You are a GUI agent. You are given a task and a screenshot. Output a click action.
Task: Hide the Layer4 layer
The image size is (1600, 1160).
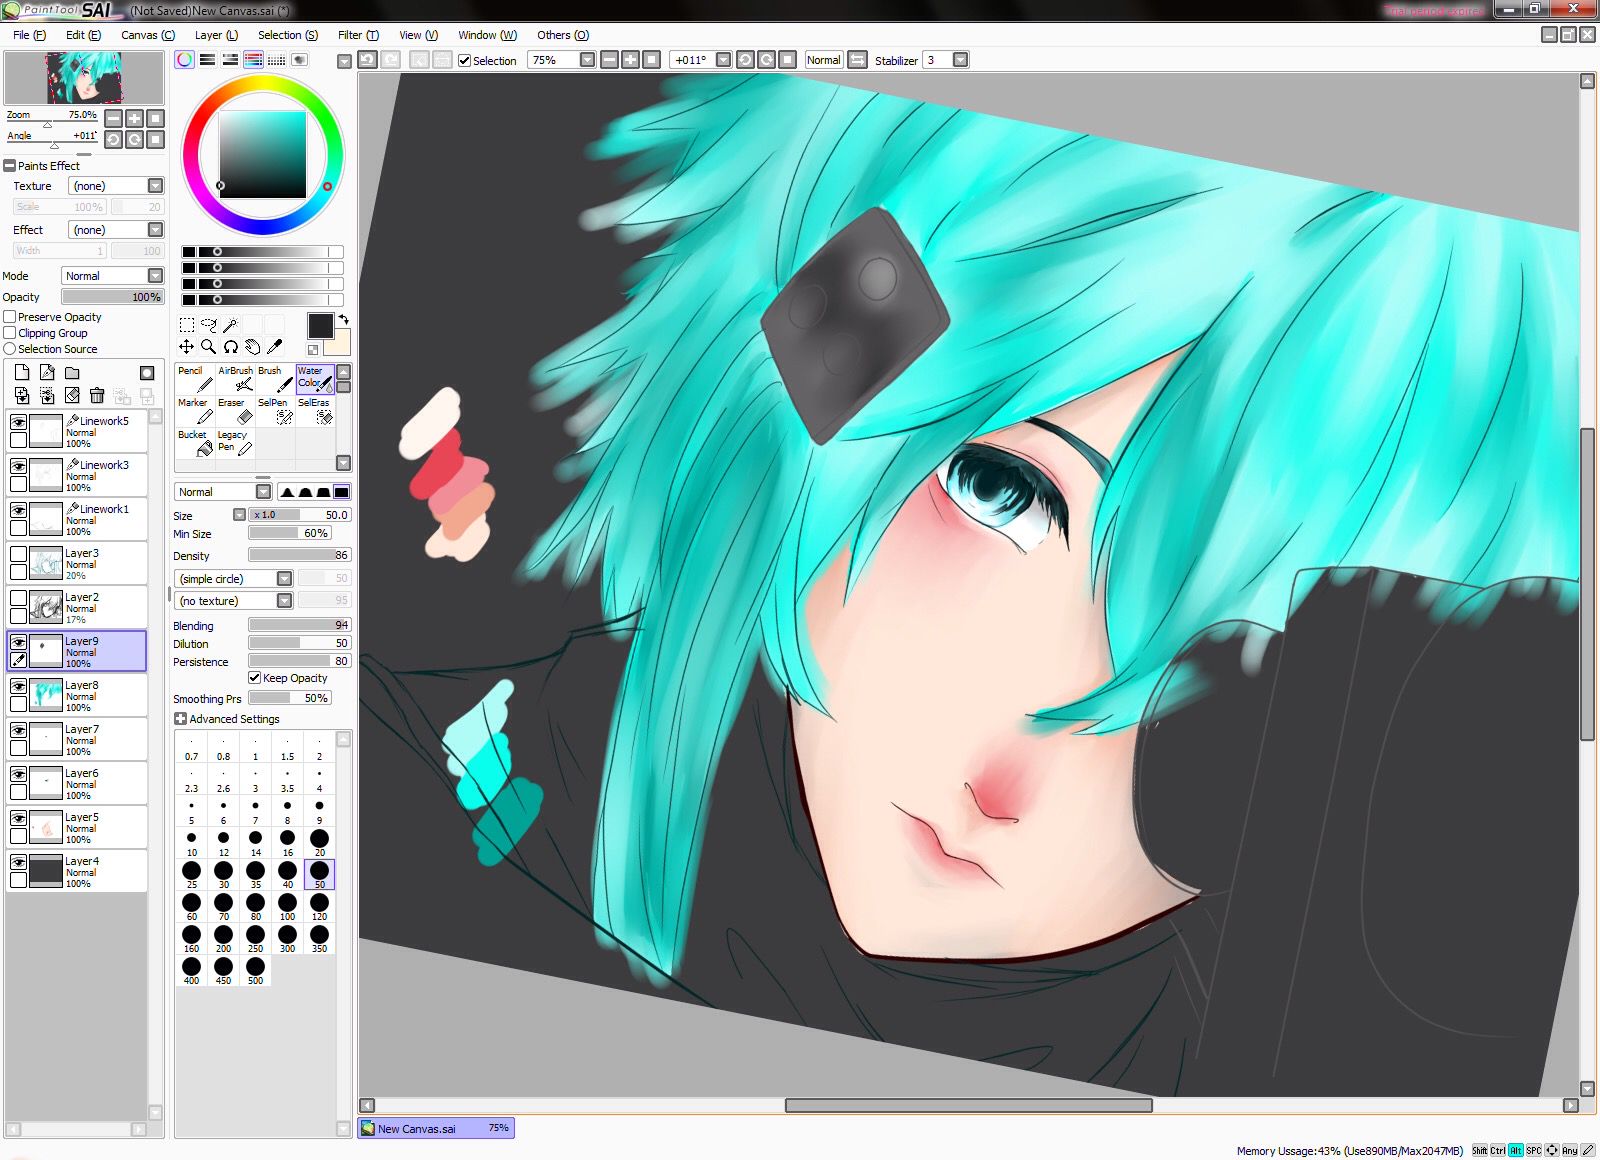pos(18,862)
